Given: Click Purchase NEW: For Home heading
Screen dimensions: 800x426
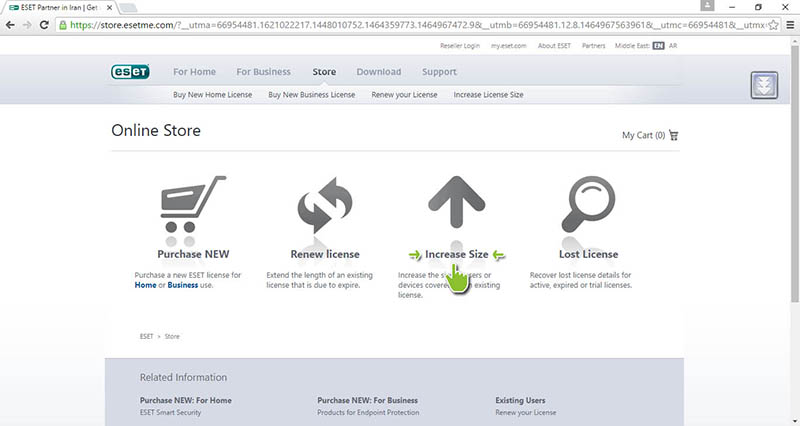Looking at the screenshot, I should pos(186,400).
